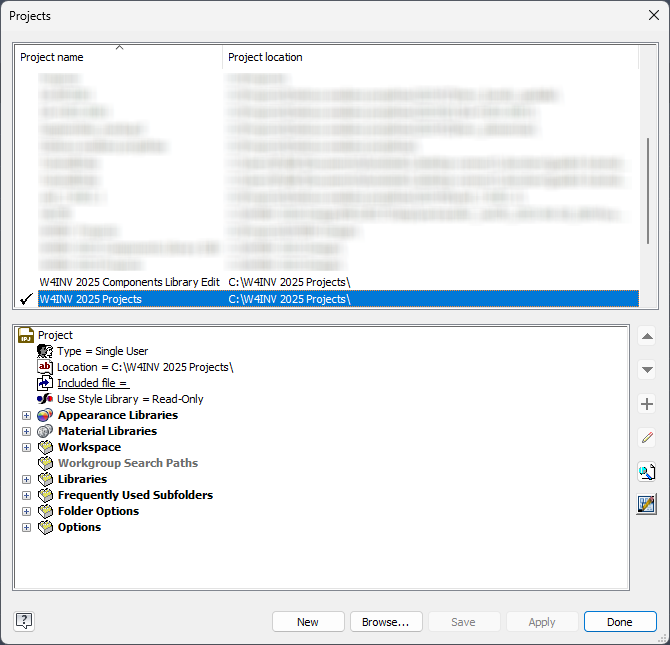
Task: Open the help question mark button
Action: tap(24, 621)
